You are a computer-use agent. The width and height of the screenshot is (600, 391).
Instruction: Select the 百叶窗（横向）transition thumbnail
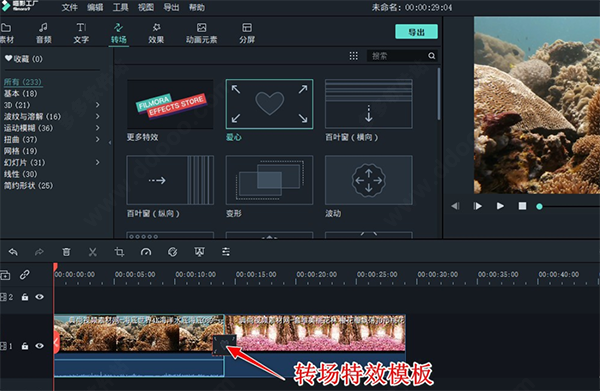pyautogui.click(x=368, y=104)
